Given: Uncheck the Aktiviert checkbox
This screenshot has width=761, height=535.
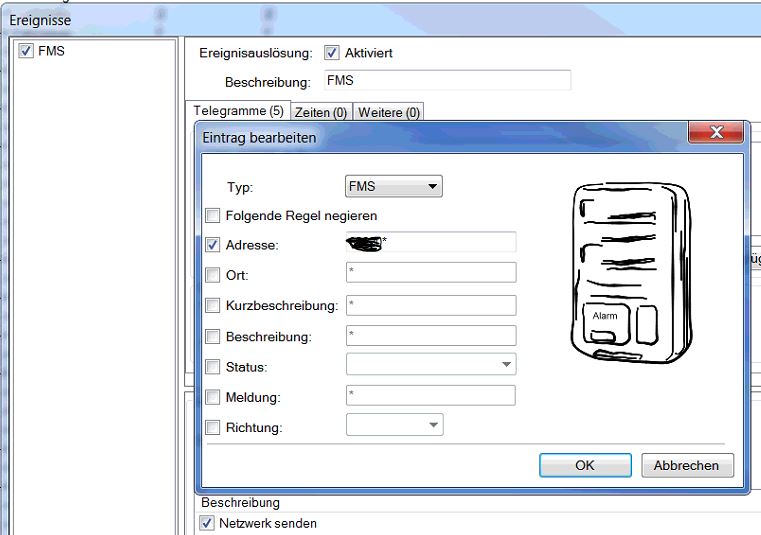Looking at the screenshot, I should (x=332, y=53).
